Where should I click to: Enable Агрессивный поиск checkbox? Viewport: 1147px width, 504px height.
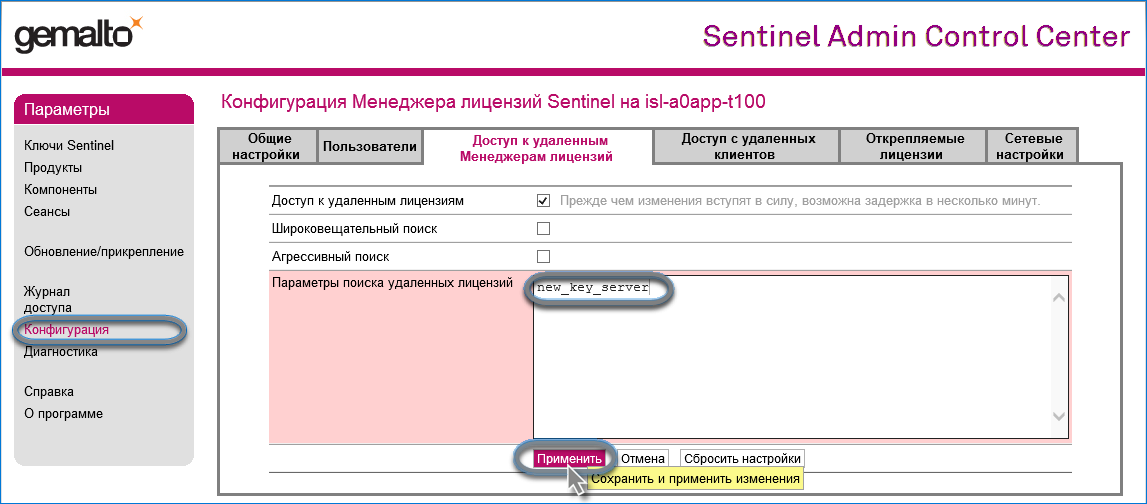tap(544, 256)
